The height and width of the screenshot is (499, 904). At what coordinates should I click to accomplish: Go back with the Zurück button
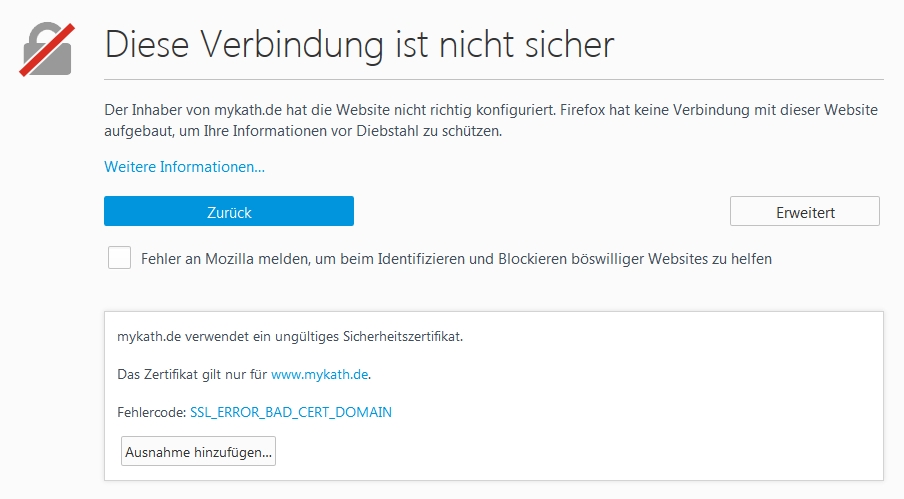coord(228,212)
